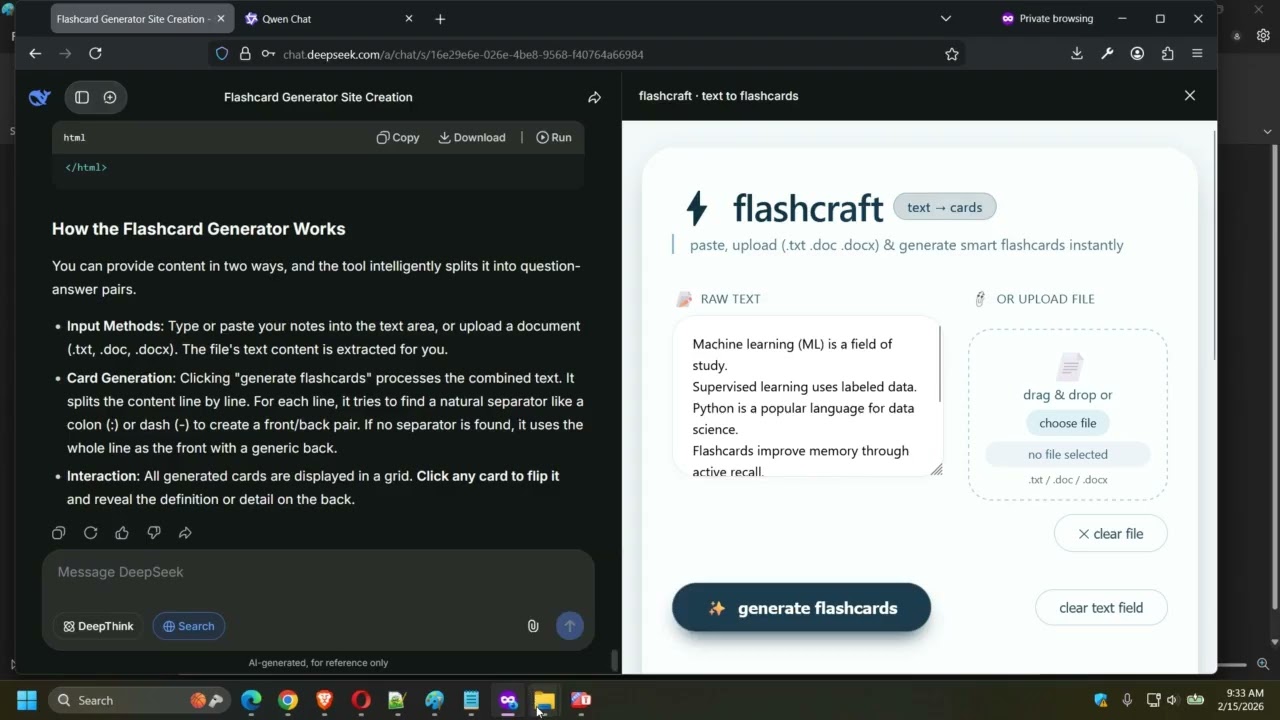Close the Qwen Chat tab
Screen dimensions: 1280x720
pyautogui.click(x=408, y=19)
